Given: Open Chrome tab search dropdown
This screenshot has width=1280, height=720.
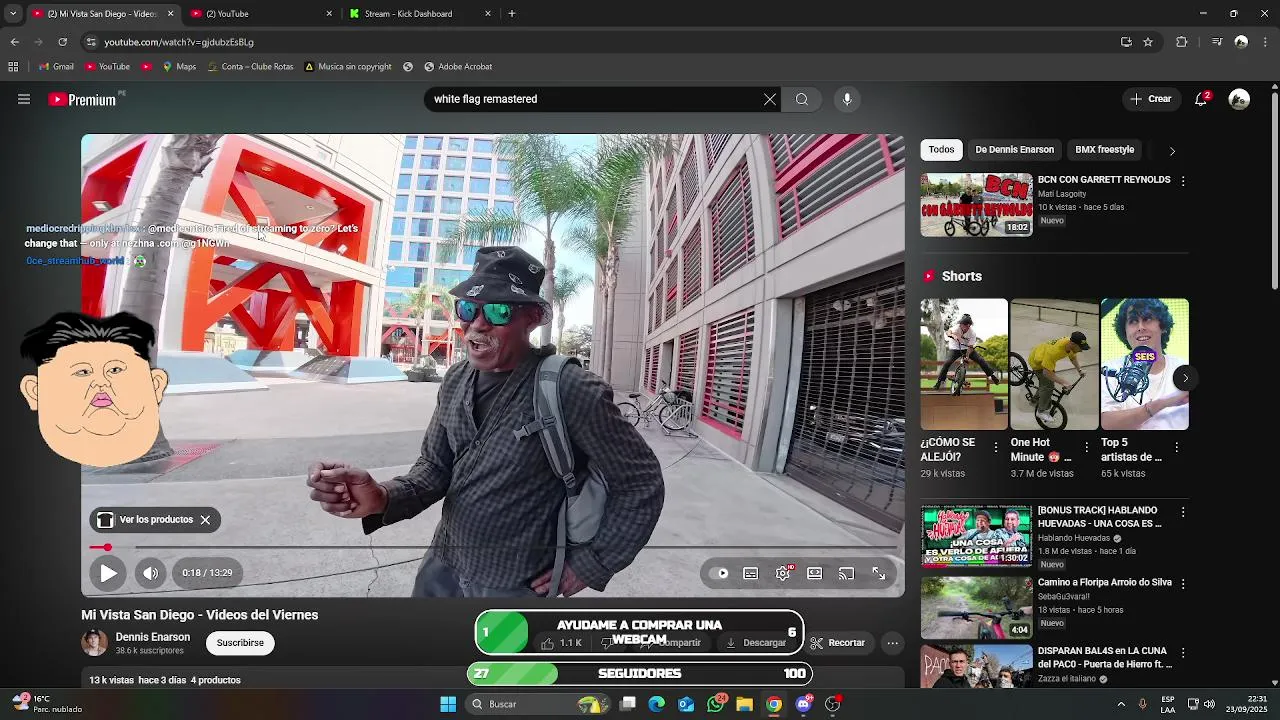Looking at the screenshot, I should [x=13, y=14].
